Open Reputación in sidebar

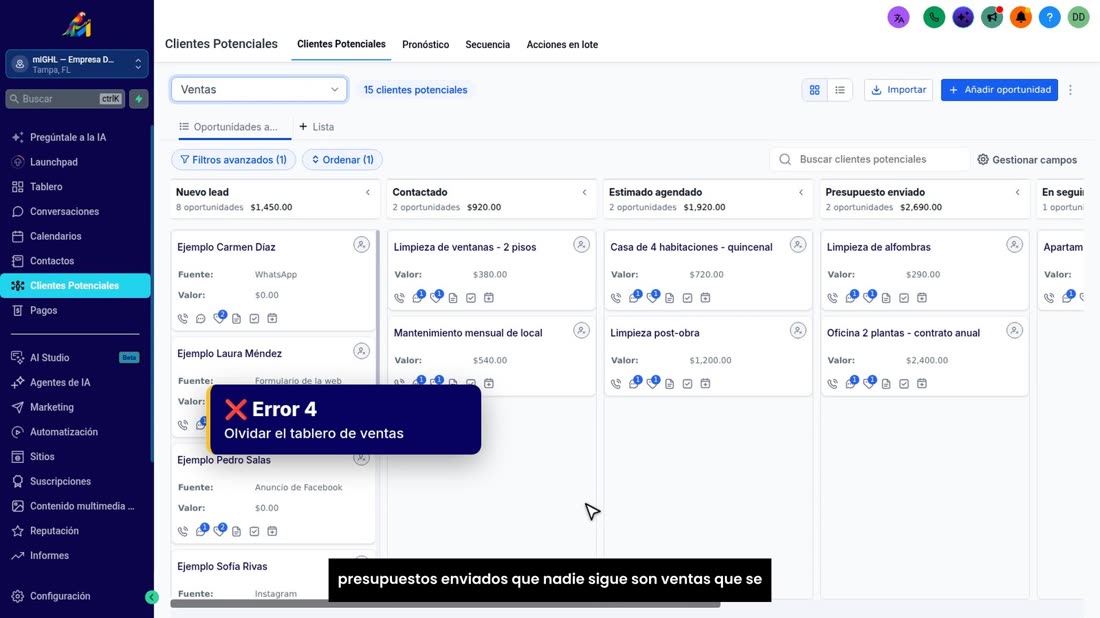click(54, 531)
